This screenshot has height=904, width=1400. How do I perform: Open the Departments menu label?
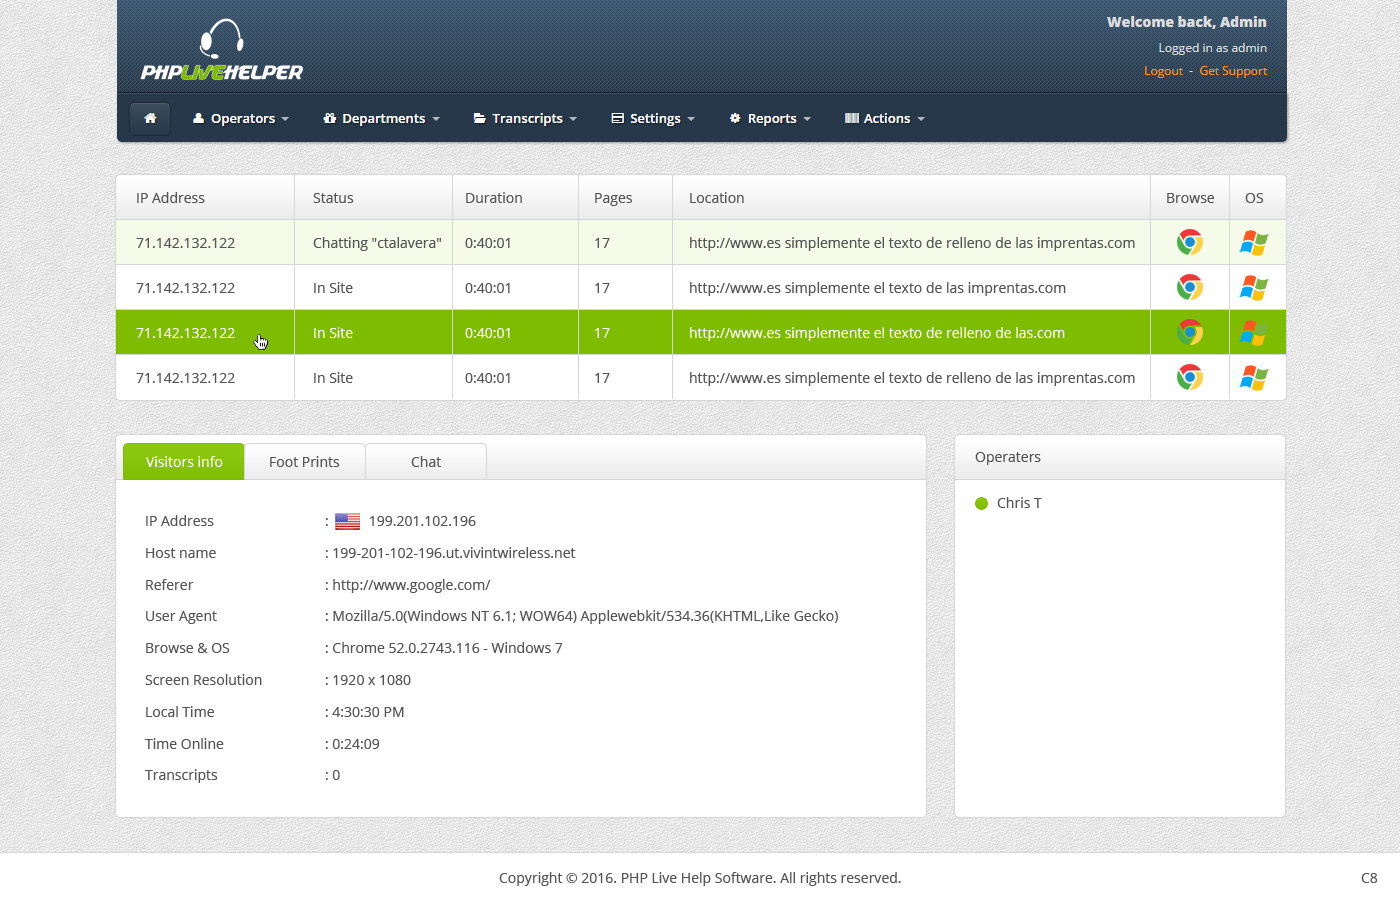[x=383, y=118]
